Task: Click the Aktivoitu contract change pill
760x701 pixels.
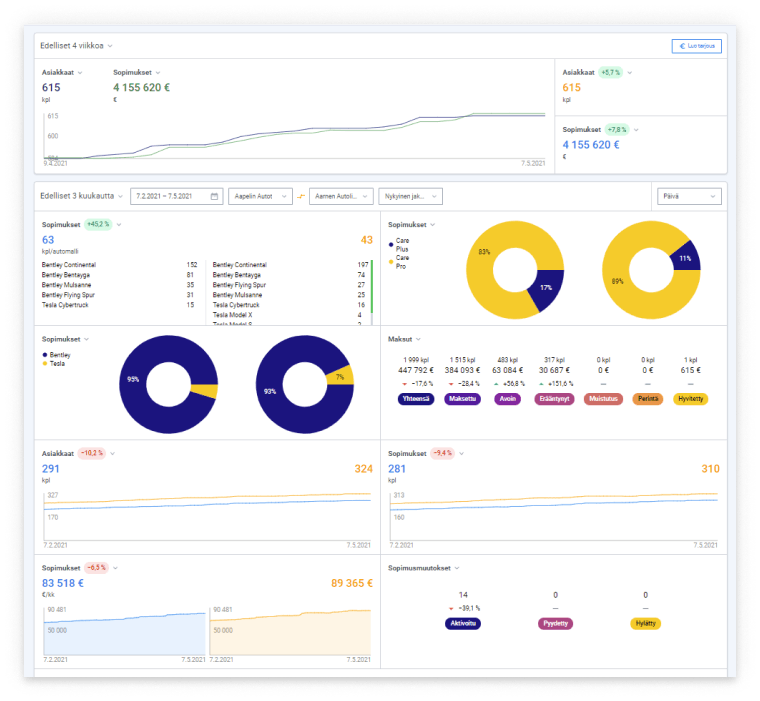Action: 463,623
